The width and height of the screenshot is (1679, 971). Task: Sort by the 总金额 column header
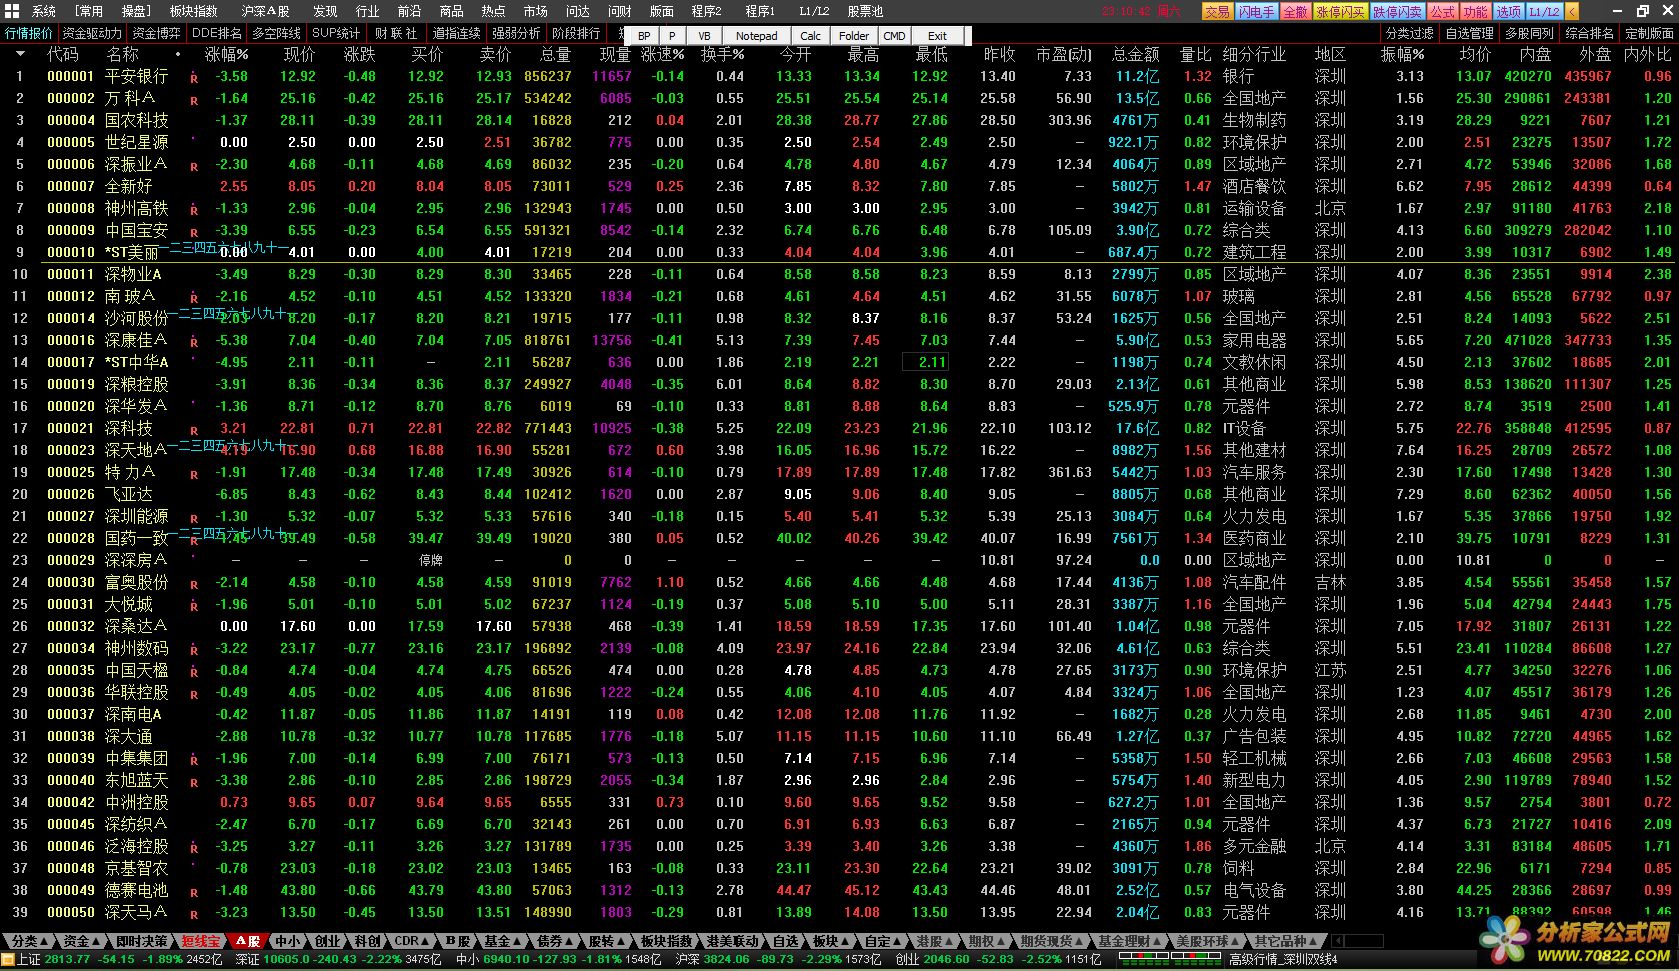click(x=1135, y=54)
